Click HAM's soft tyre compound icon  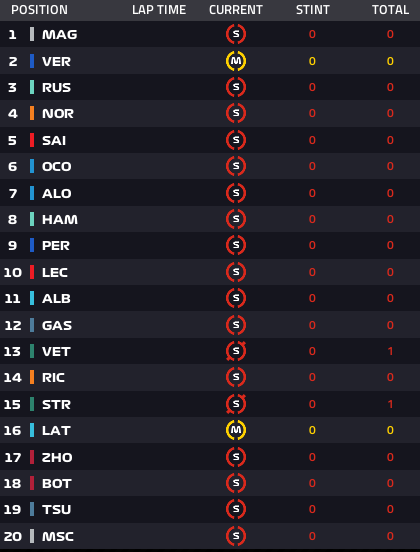pos(236,219)
